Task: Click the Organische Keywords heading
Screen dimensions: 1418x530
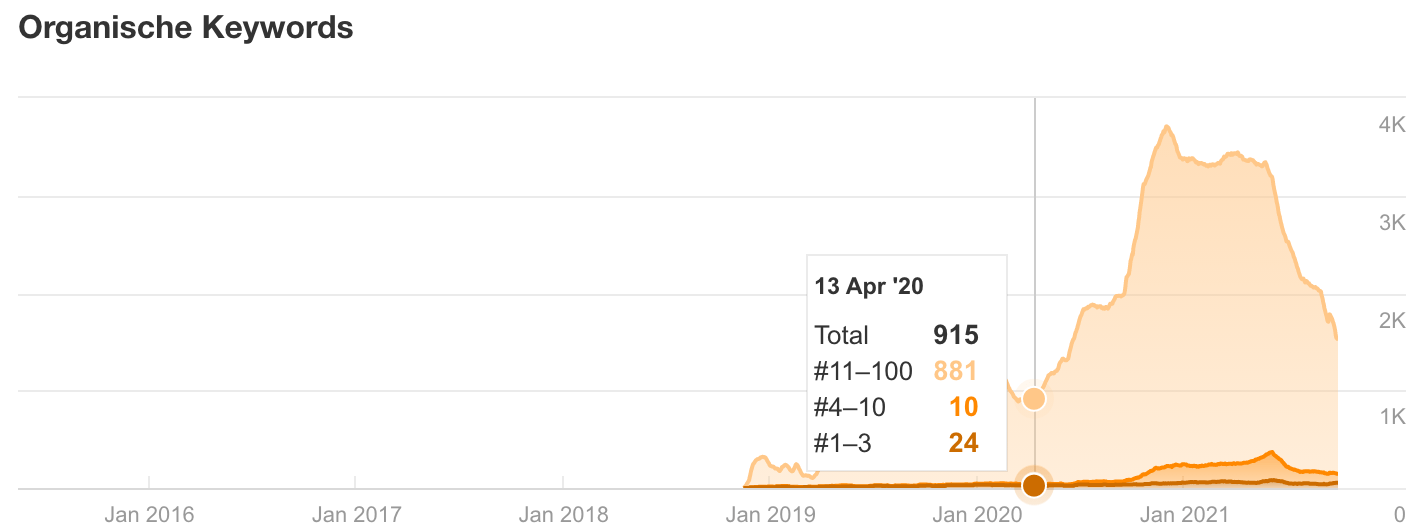Action: point(186,28)
